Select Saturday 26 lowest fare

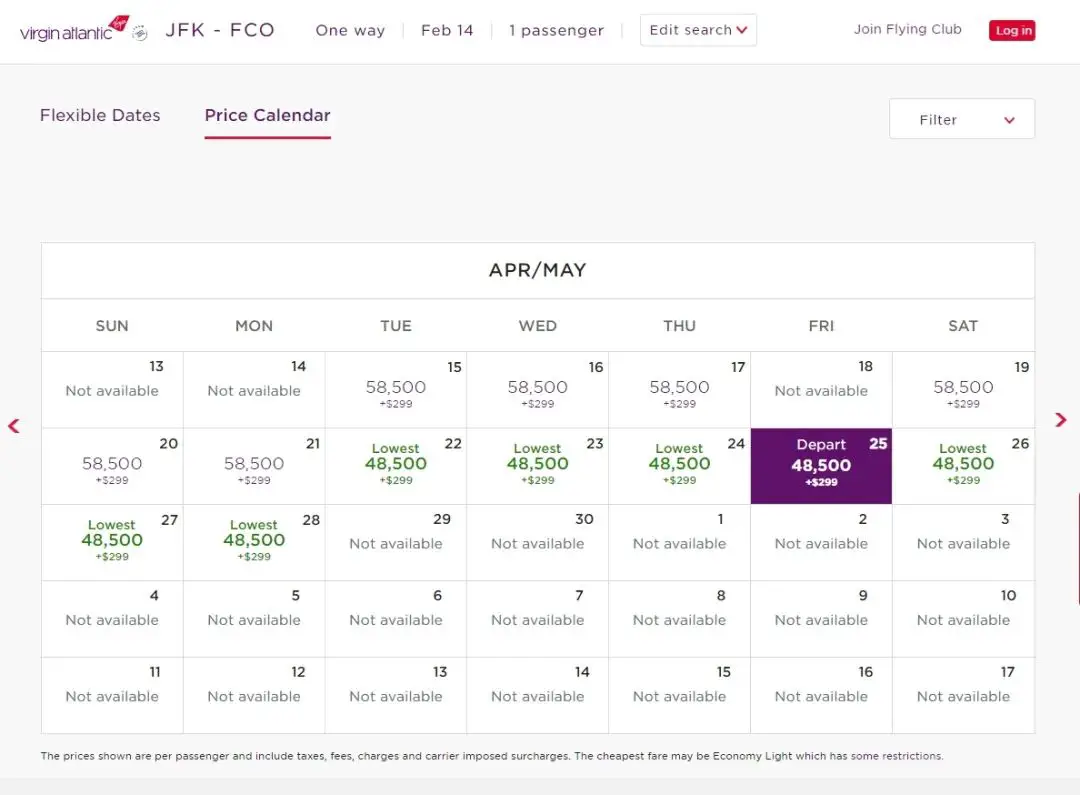pos(963,466)
